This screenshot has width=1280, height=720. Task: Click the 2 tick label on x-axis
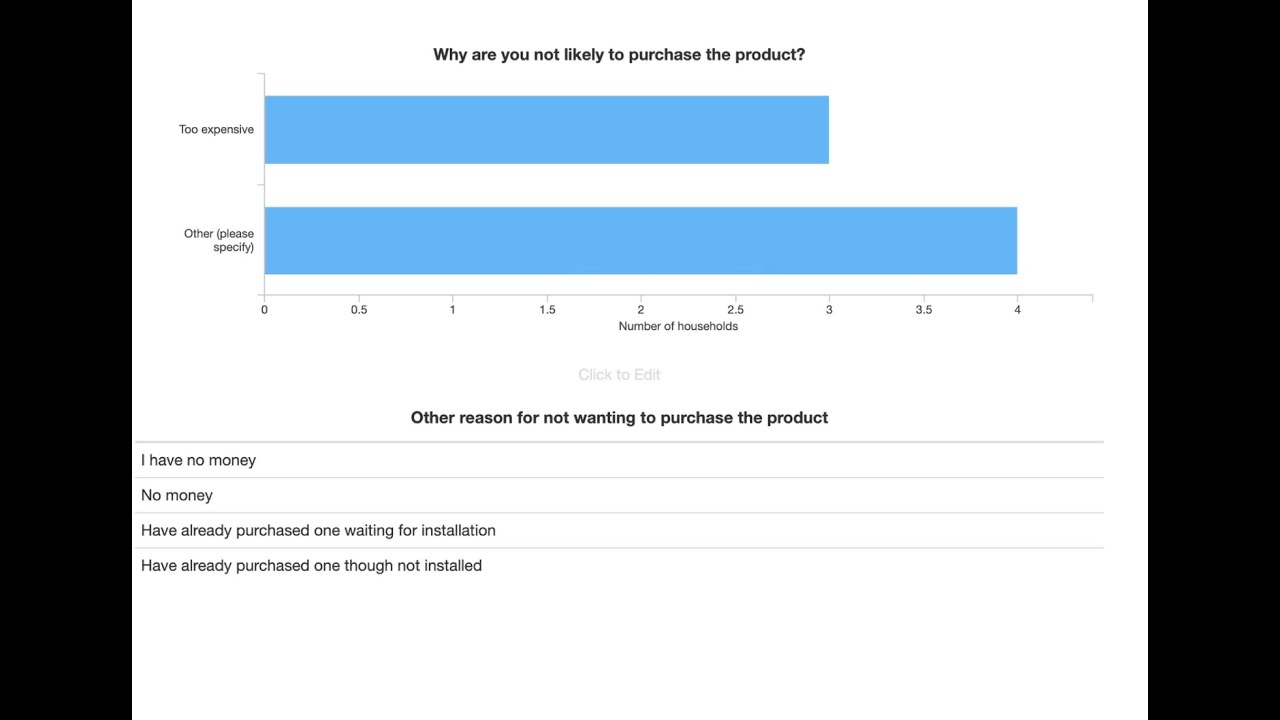pyautogui.click(x=641, y=310)
